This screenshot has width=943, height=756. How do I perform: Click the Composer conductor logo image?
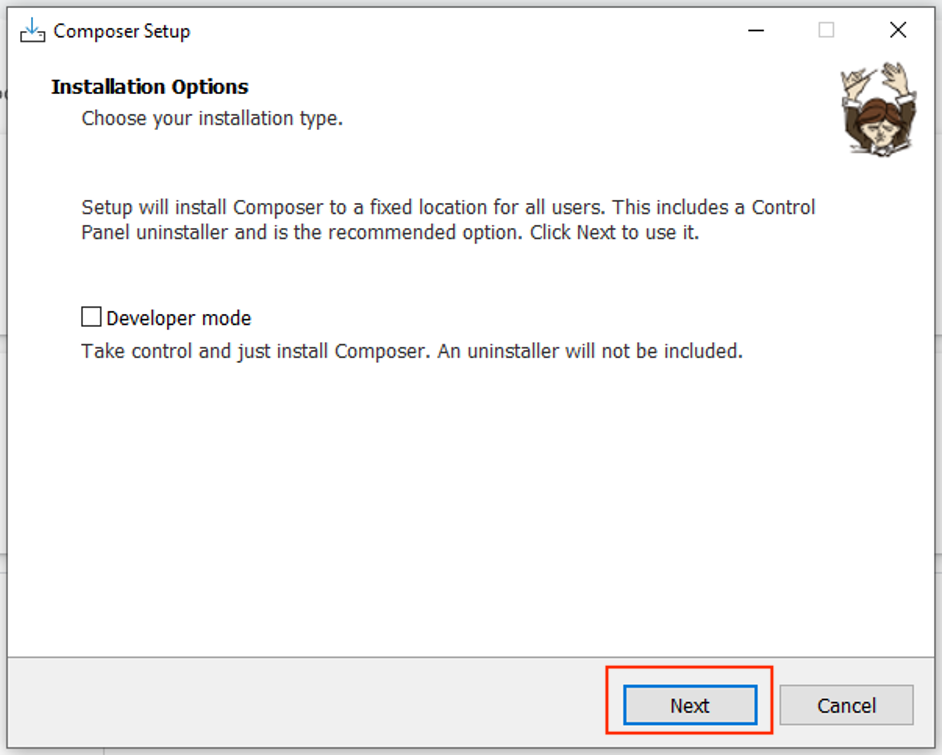[878, 109]
